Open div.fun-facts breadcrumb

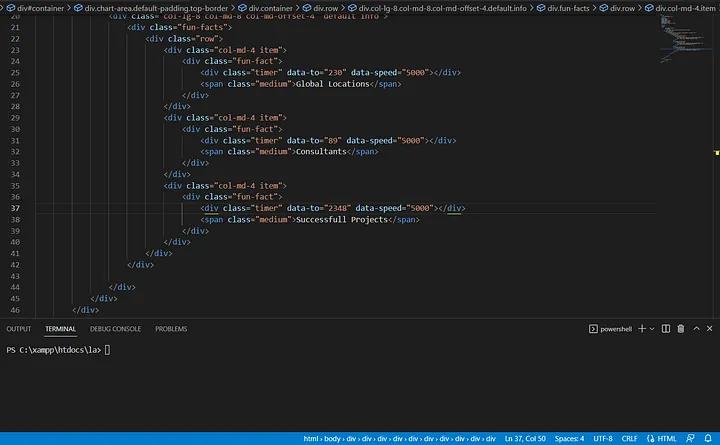click(x=568, y=8)
